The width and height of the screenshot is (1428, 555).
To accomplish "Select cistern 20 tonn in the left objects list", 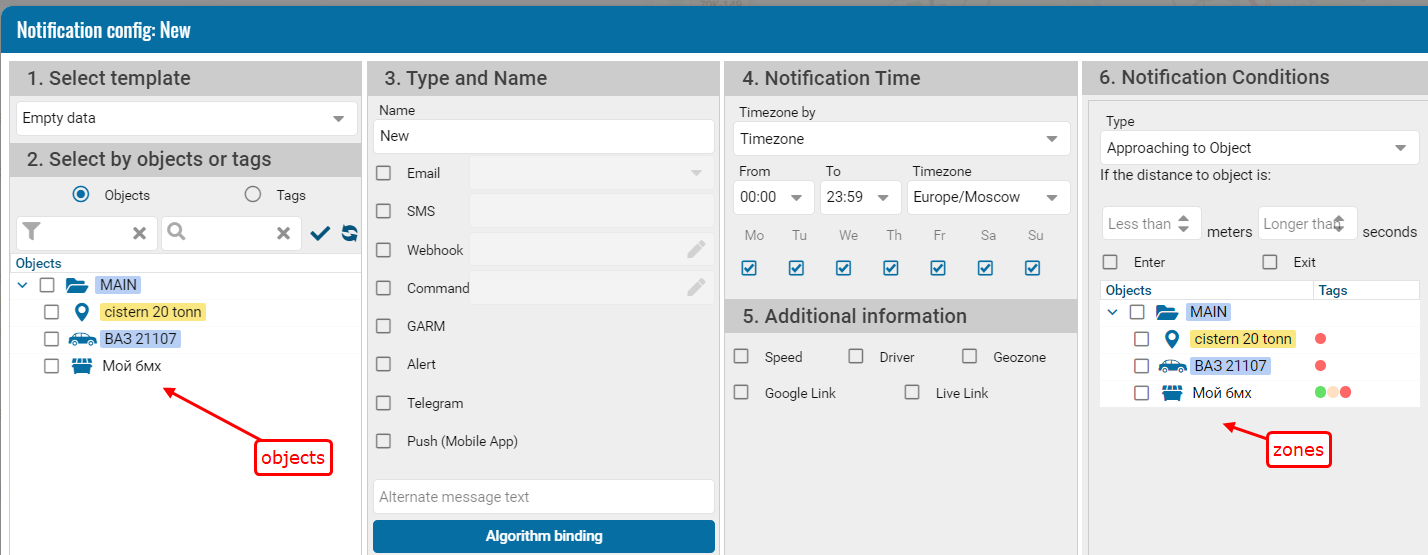I will pyautogui.click(x=52, y=312).
